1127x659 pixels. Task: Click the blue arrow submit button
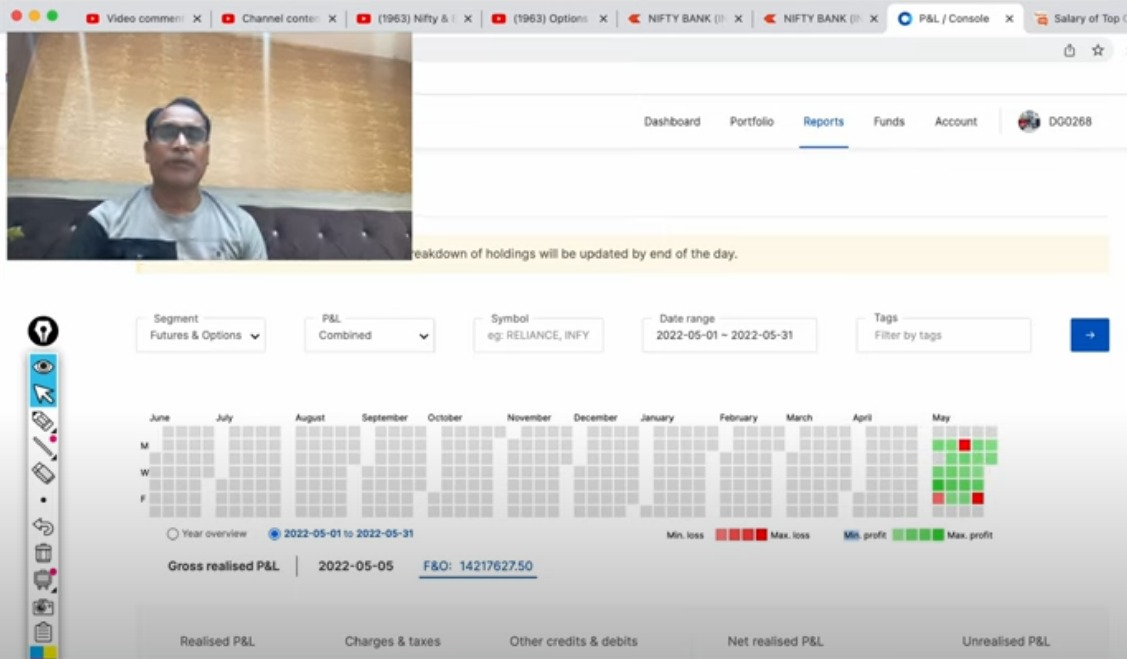1089,335
